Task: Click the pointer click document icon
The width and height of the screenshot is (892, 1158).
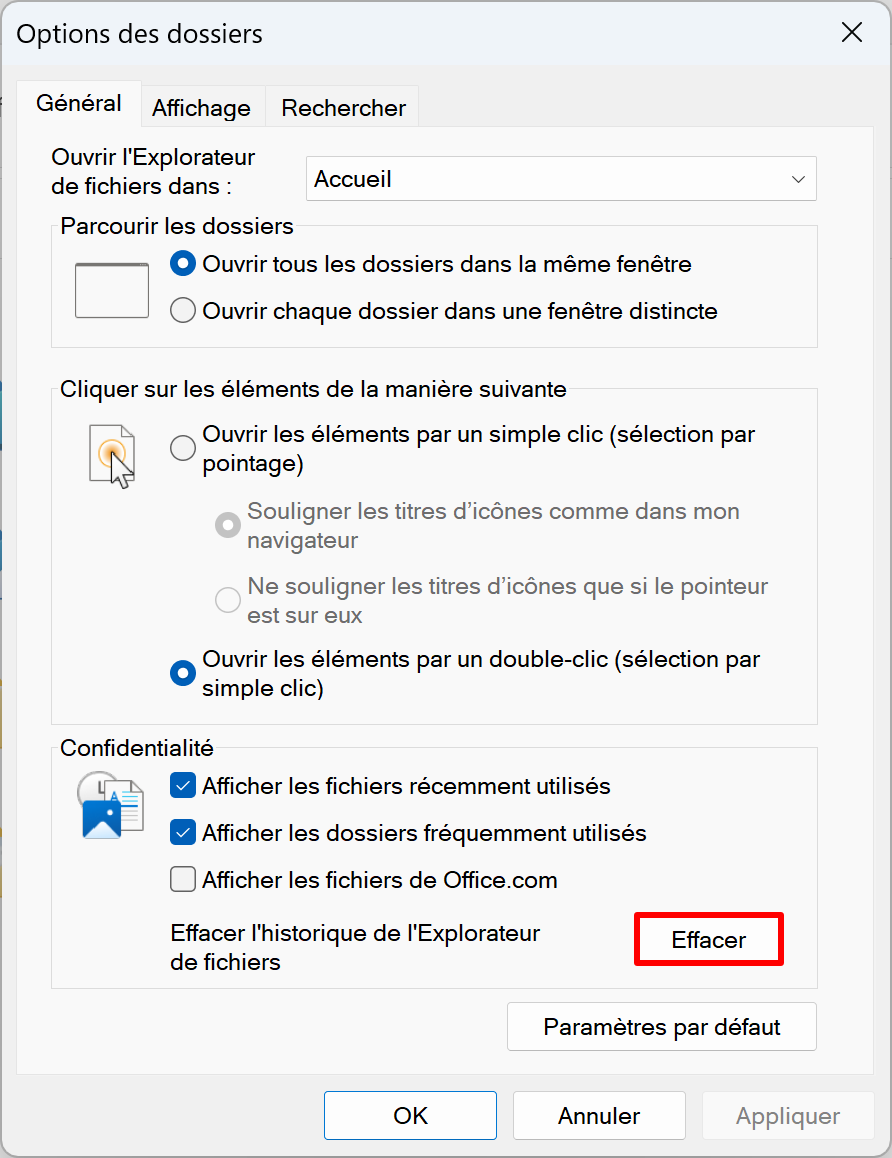Action: click(x=112, y=456)
